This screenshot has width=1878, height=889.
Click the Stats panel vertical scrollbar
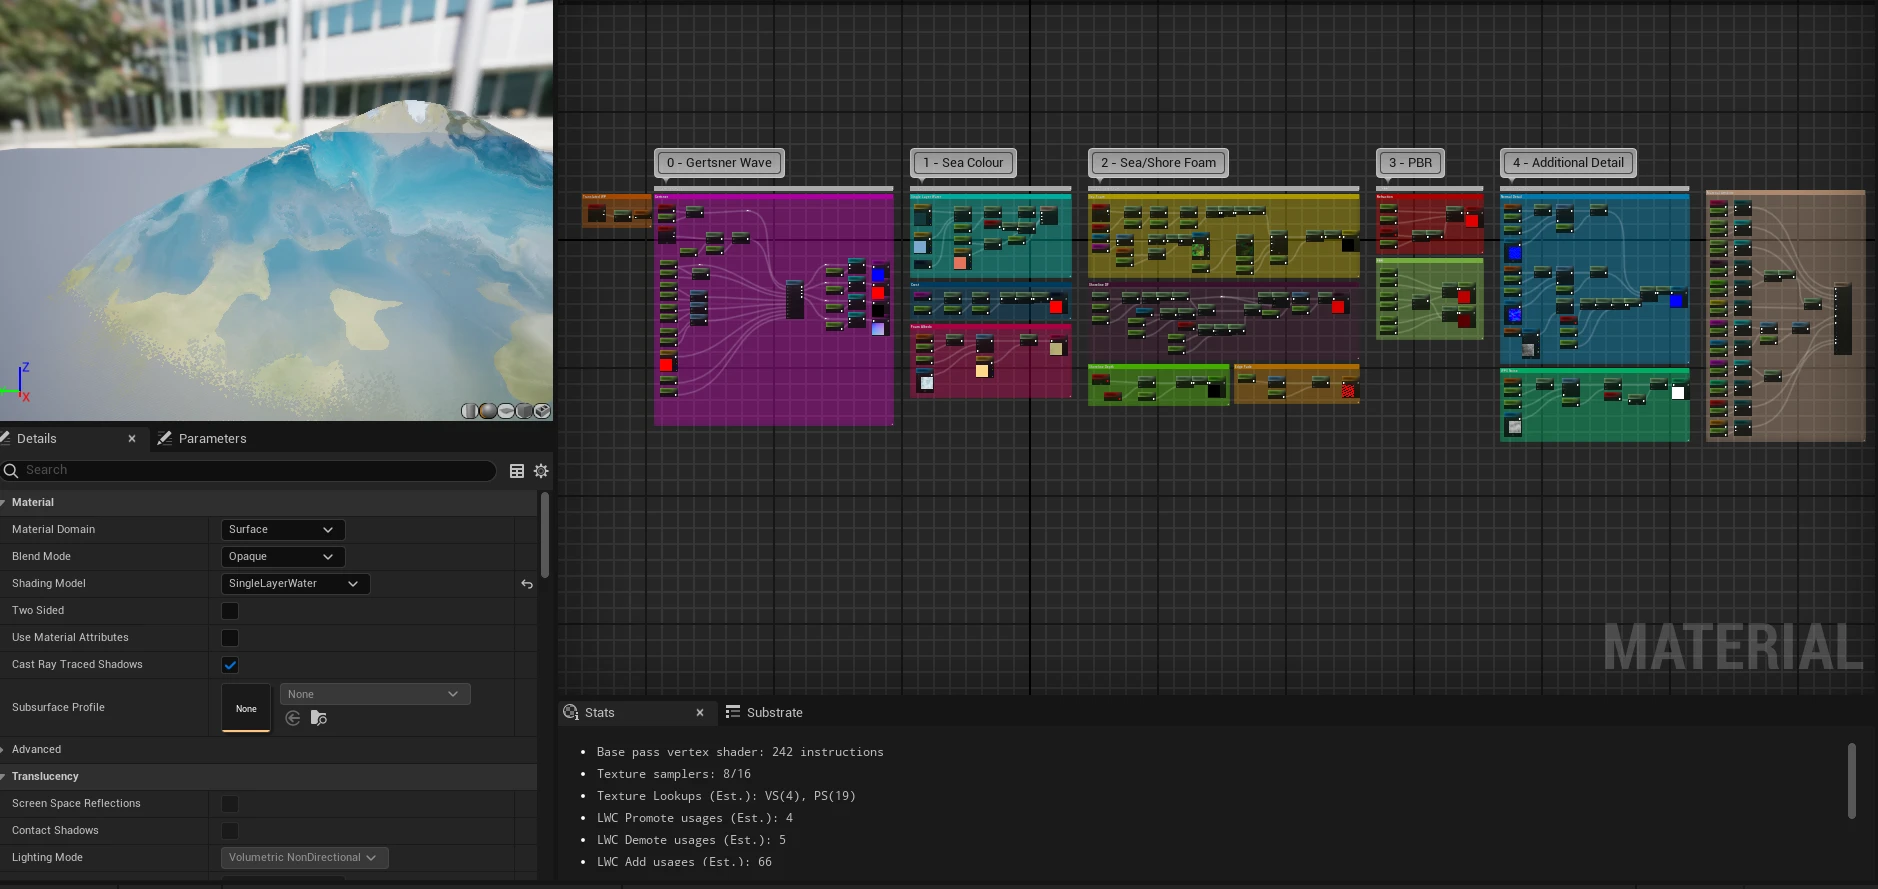(1851, 781)
